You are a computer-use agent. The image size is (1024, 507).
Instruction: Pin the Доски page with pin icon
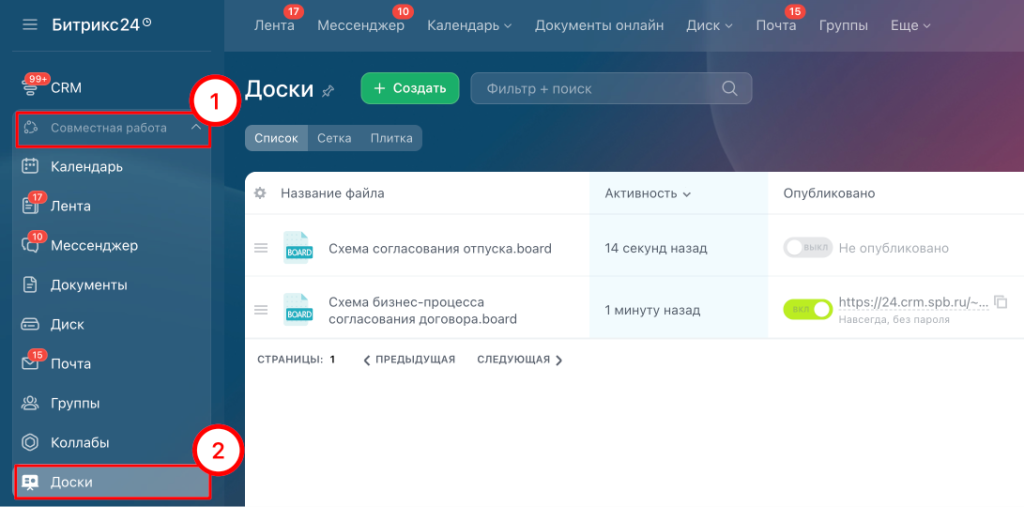click(328, 91)
